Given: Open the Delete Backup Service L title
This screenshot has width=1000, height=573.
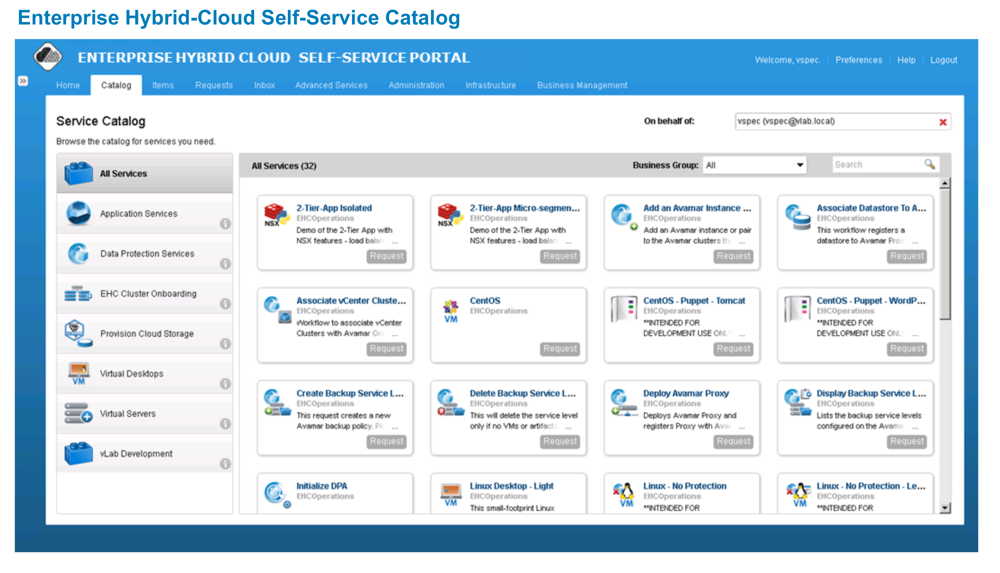Looking at the screenshot, I should click(522, 393).
